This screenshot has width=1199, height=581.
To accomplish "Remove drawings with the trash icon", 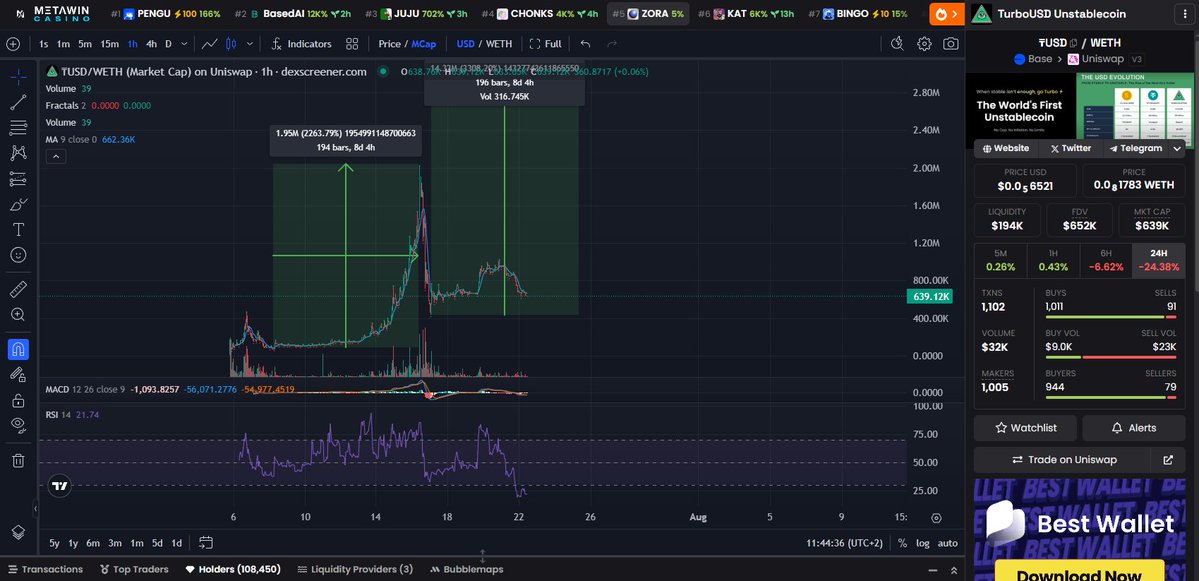I will coord(18,460).
